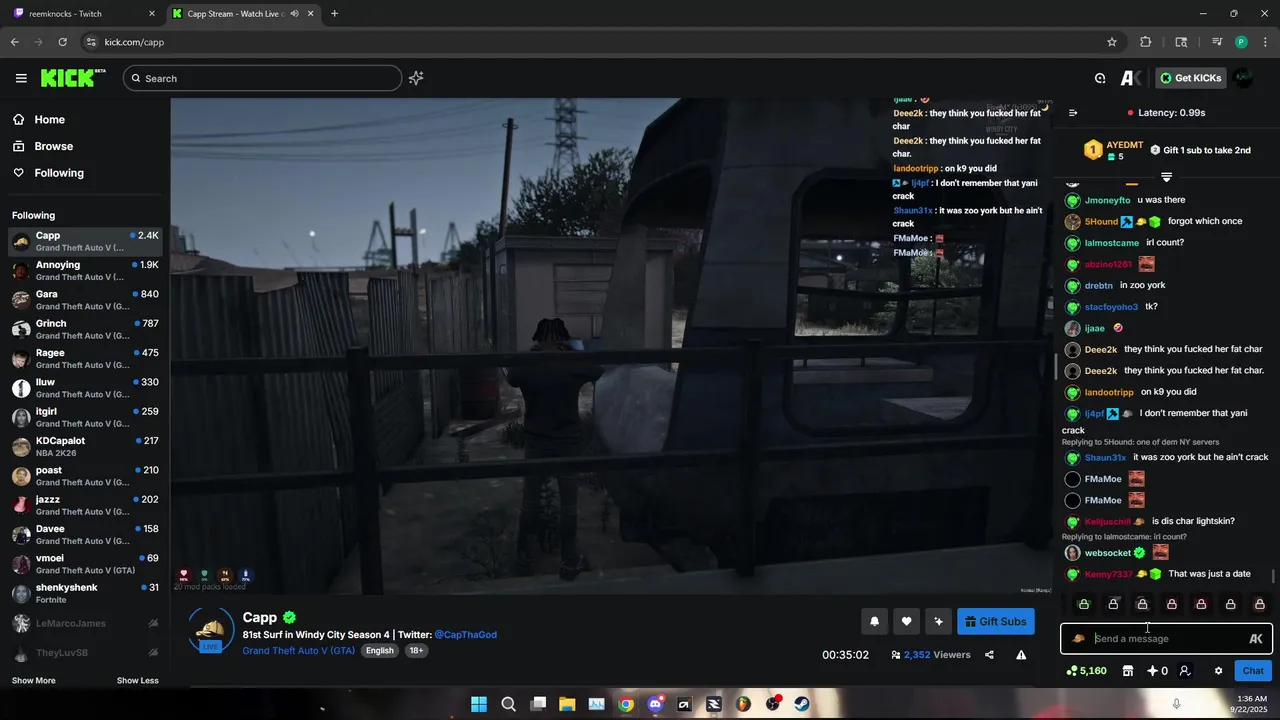
Task: Open Discord from taskbar
Action: click(655, 704)
